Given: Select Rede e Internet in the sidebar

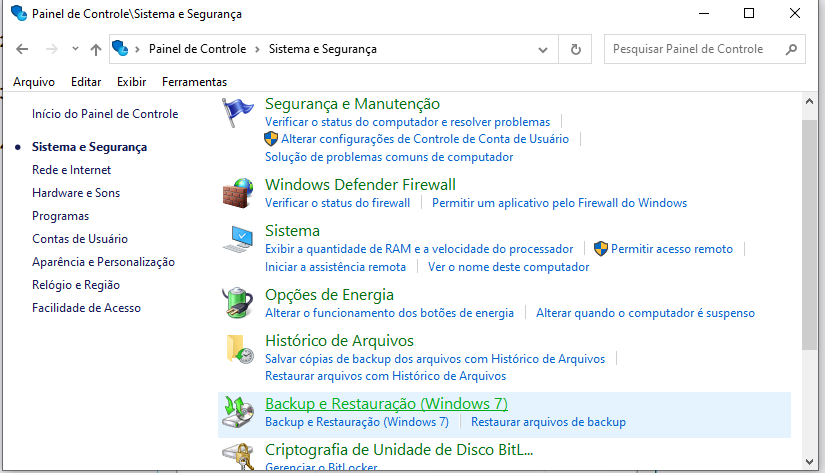Looking at the screenshot, I should [x=71, y=170].
